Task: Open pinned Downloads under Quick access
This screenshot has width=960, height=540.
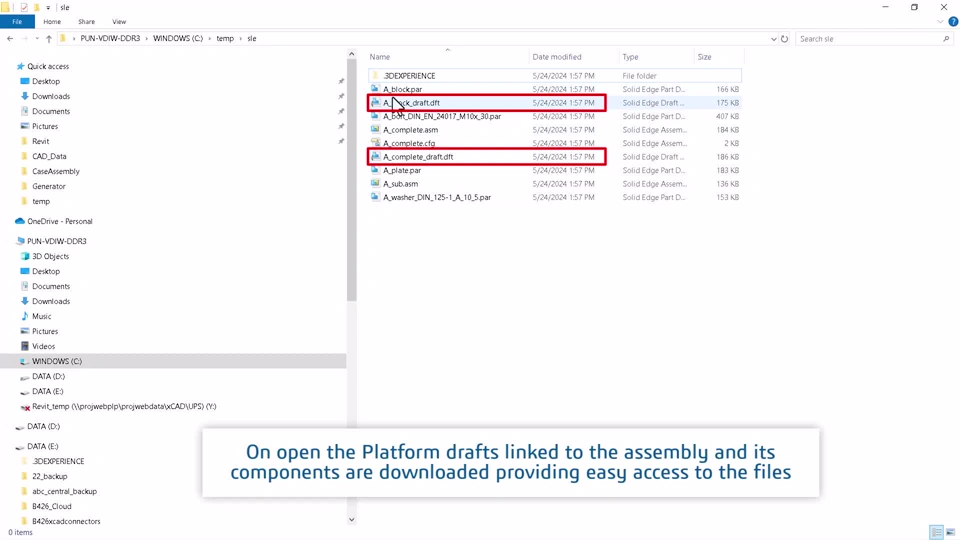Action: pyautogui.click(x=51, y=96)
